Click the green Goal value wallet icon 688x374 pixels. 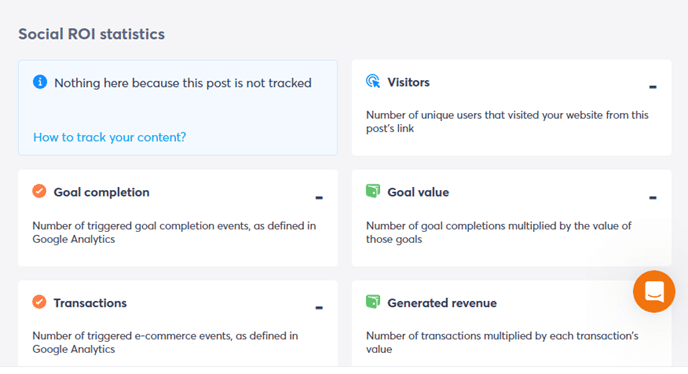(x=373, y=191)
